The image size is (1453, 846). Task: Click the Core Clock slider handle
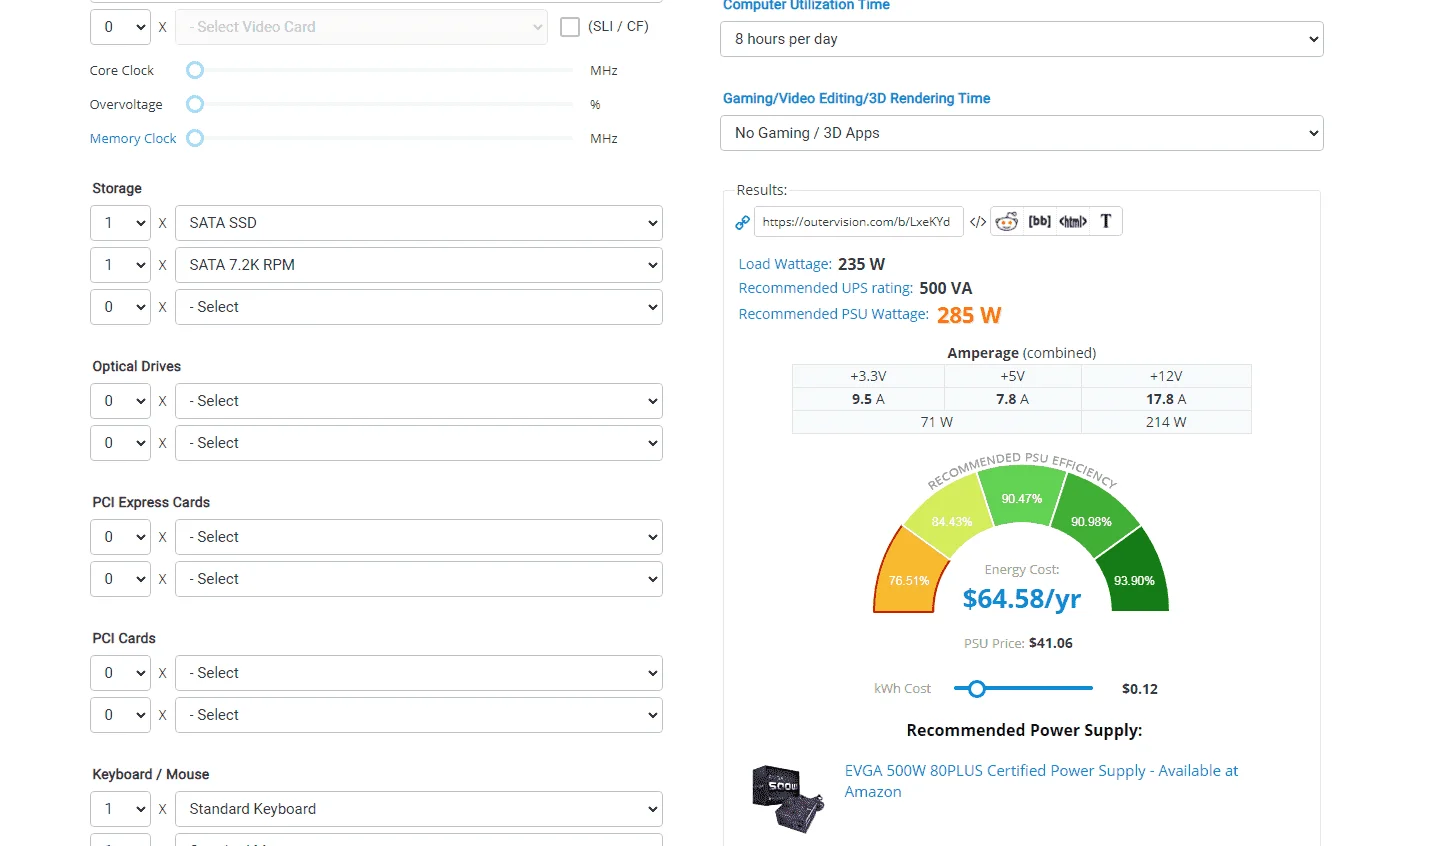pos(195,70)
